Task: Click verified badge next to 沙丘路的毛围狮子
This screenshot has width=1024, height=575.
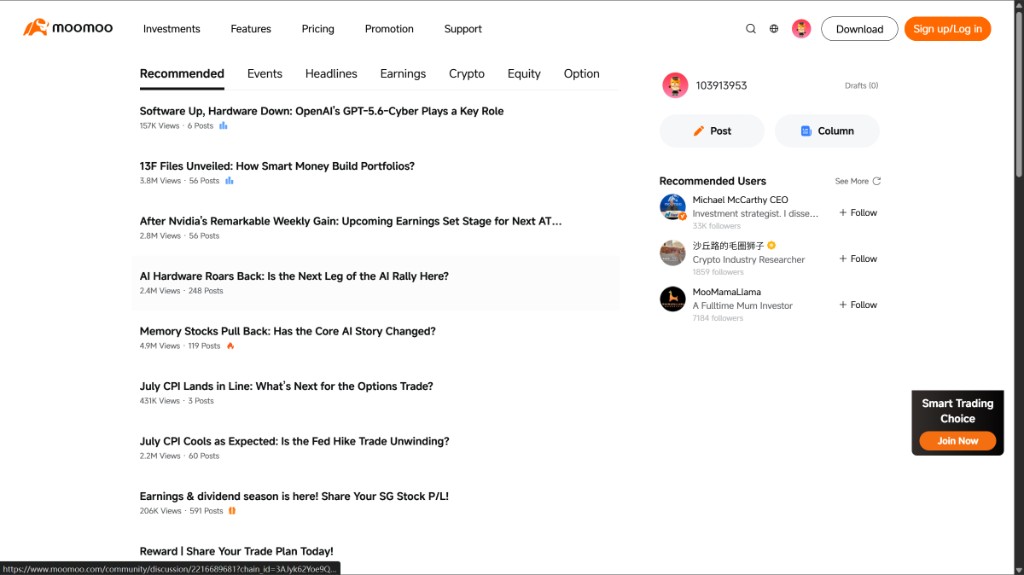Action: coord(771,246)
